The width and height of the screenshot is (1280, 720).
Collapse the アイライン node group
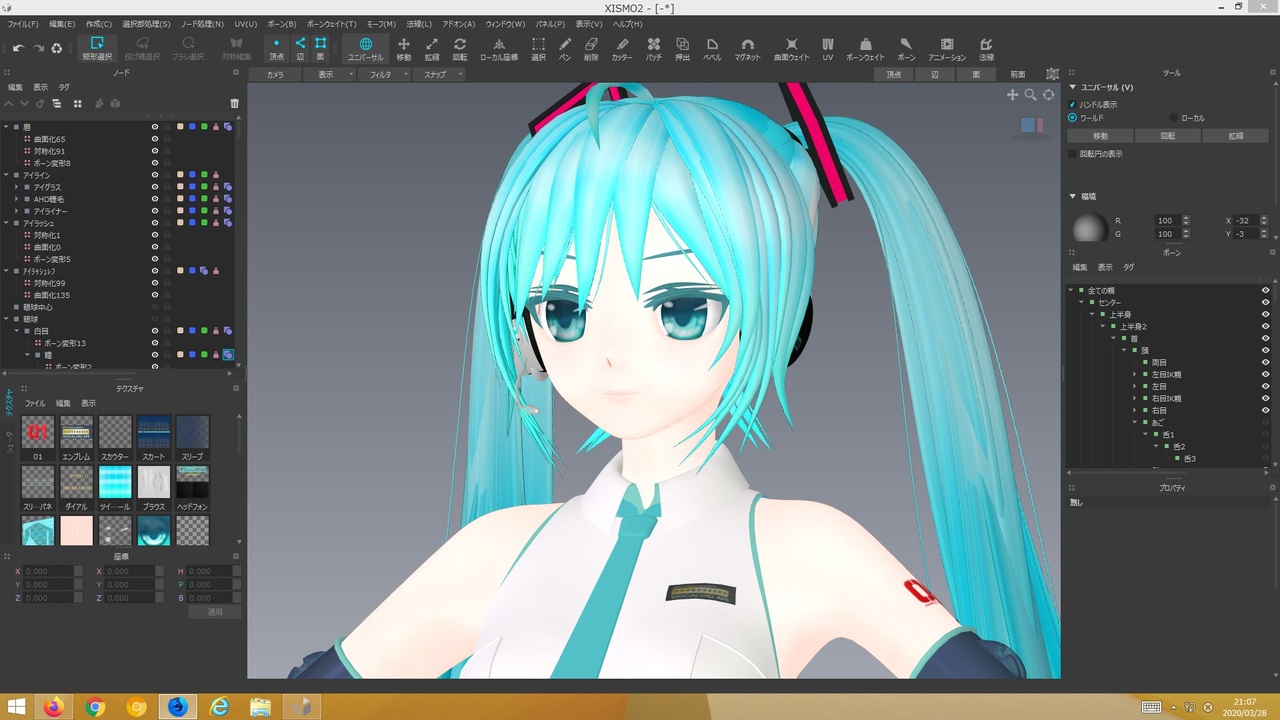click(x=6, y=175)
